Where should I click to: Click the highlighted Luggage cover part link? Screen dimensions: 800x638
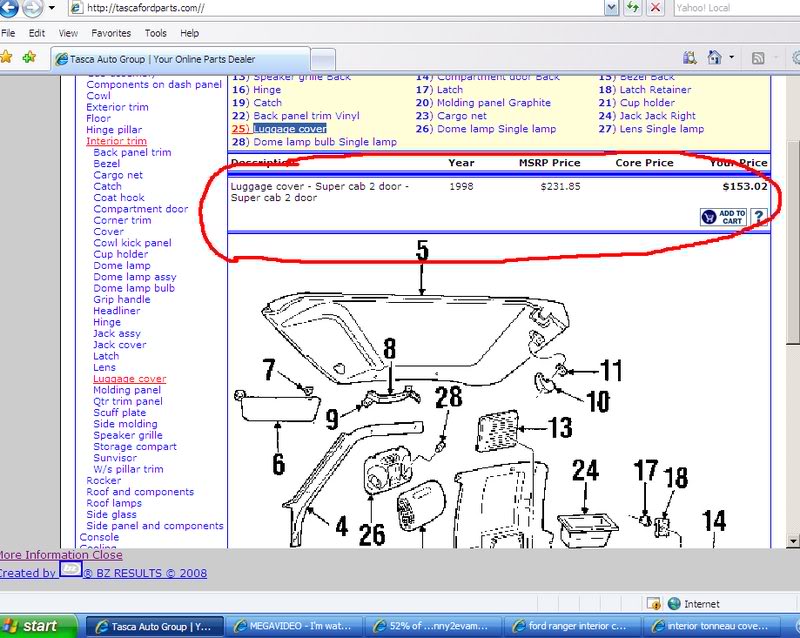point(290,129)
